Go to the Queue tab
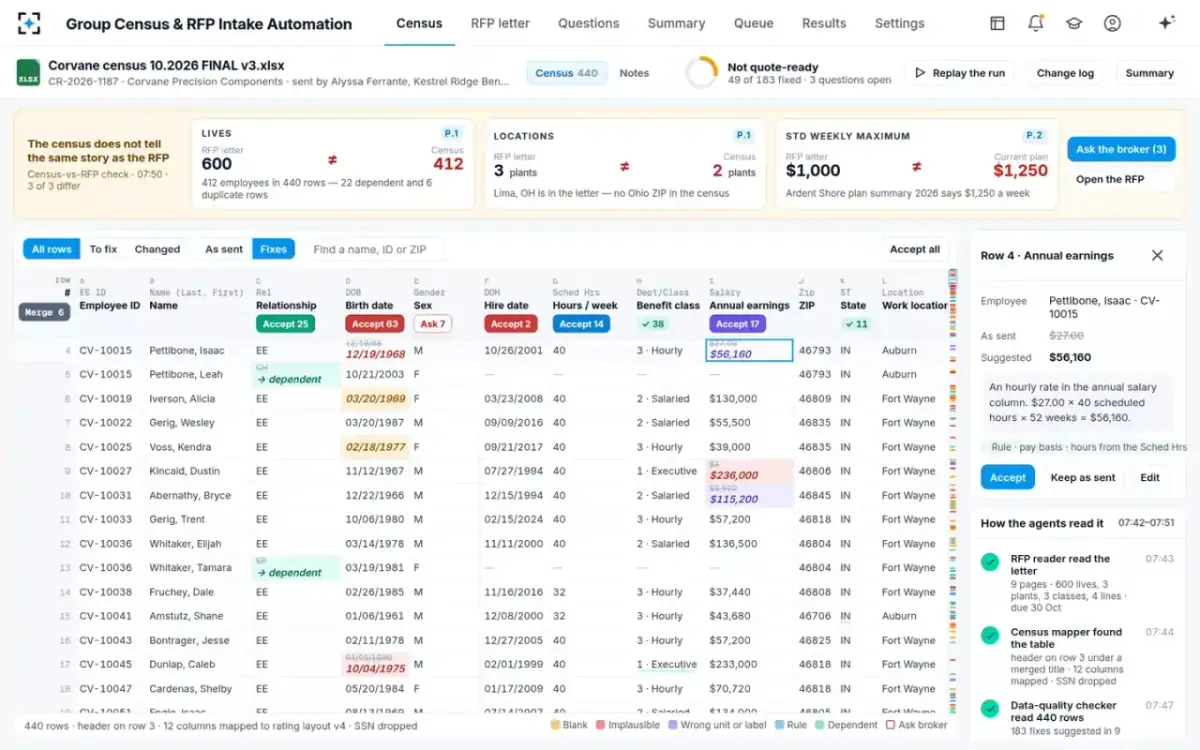This screenshot has width=1200, height=750. pyautogui.click(x=753, y=23)
